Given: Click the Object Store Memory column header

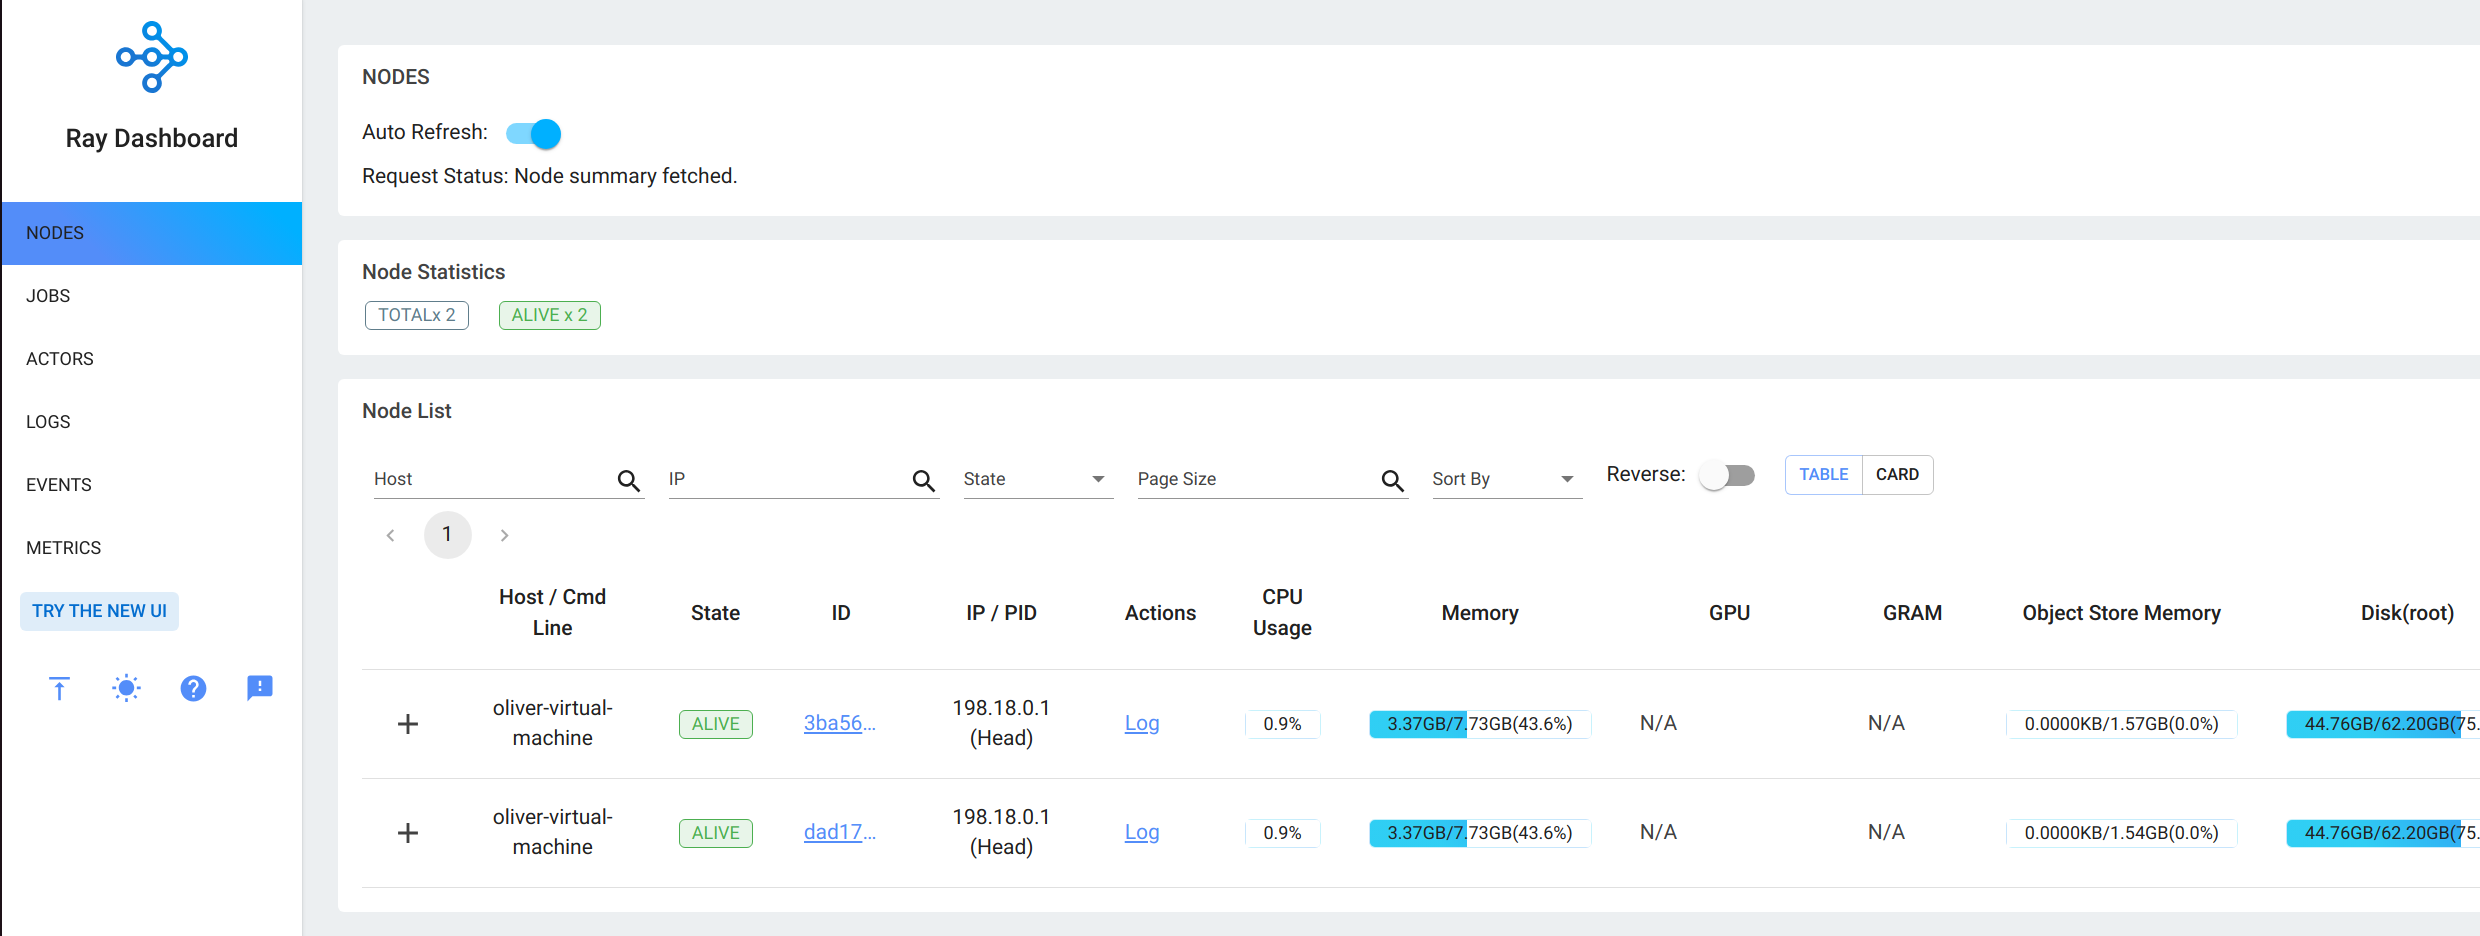Looking at the screenshot, I should pos(2122,613).
